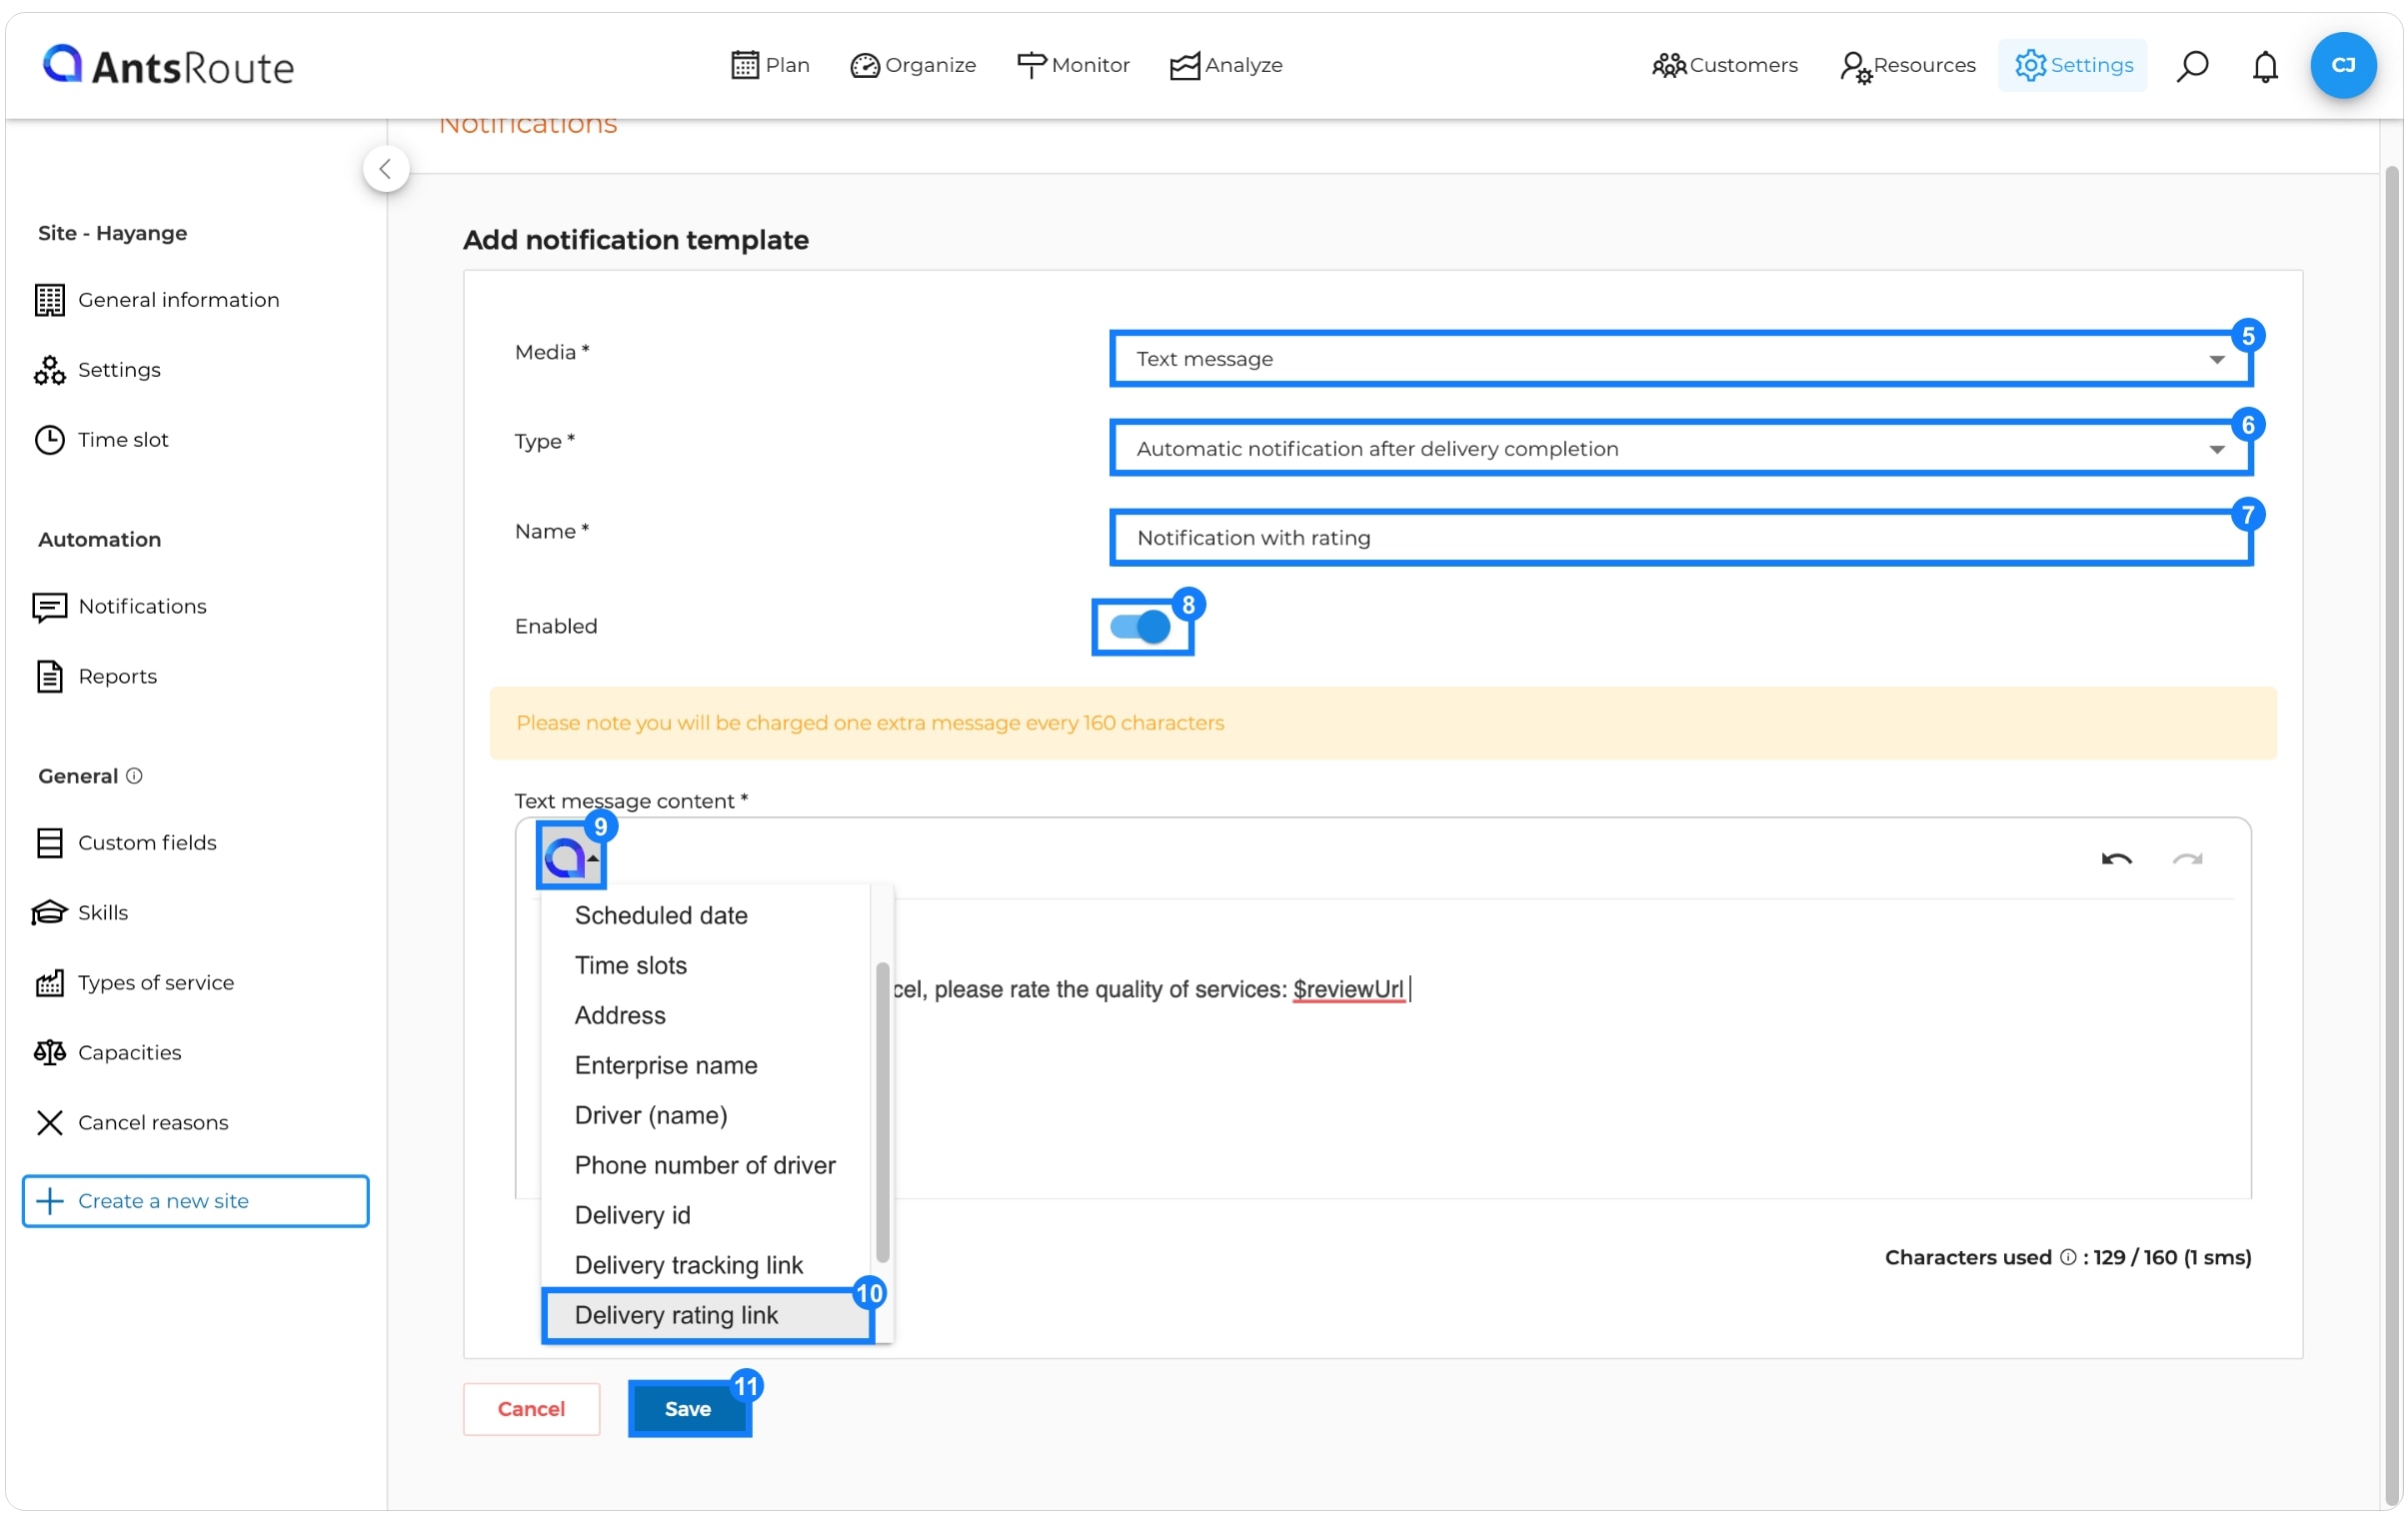Screen dimensions: 2408x1522
Task: Open General information in sidebar
Action: pos(178,300)
